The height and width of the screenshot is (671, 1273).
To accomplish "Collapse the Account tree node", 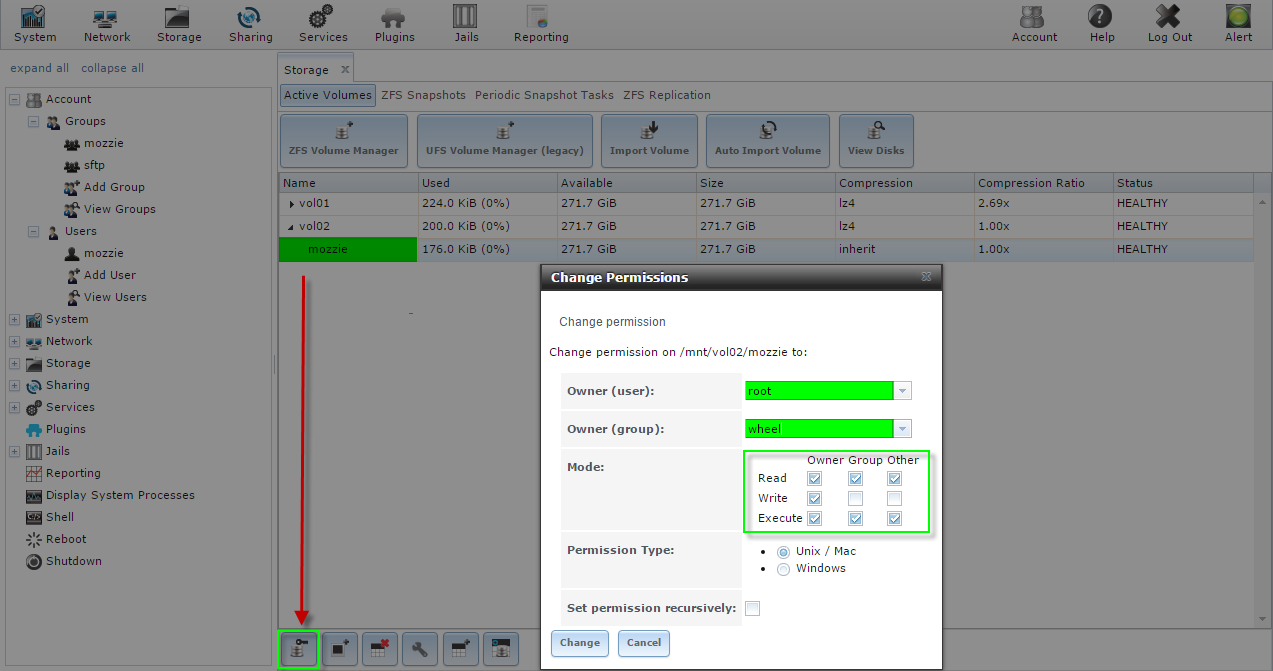I will point(14,99).
